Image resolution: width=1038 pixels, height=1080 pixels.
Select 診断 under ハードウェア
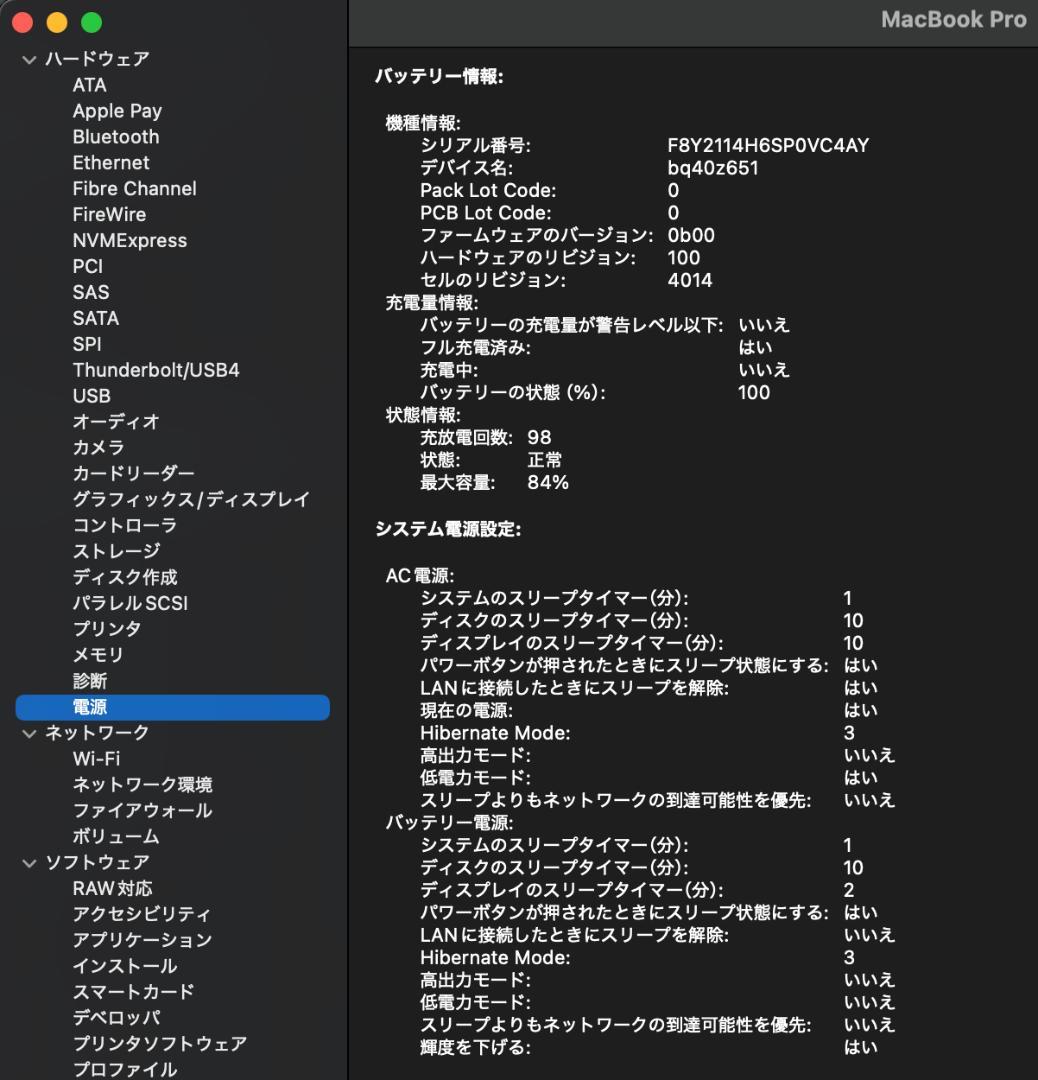pyautogui.click(x=89, y=680)
